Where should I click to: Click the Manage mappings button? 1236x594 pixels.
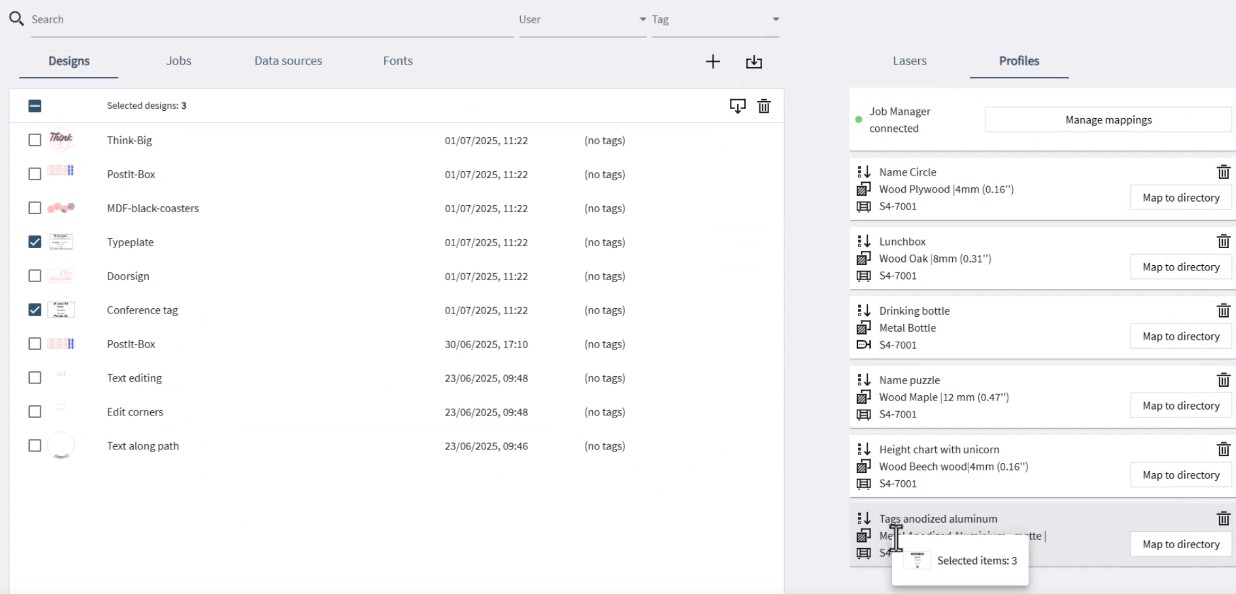tap(1108, 120)
